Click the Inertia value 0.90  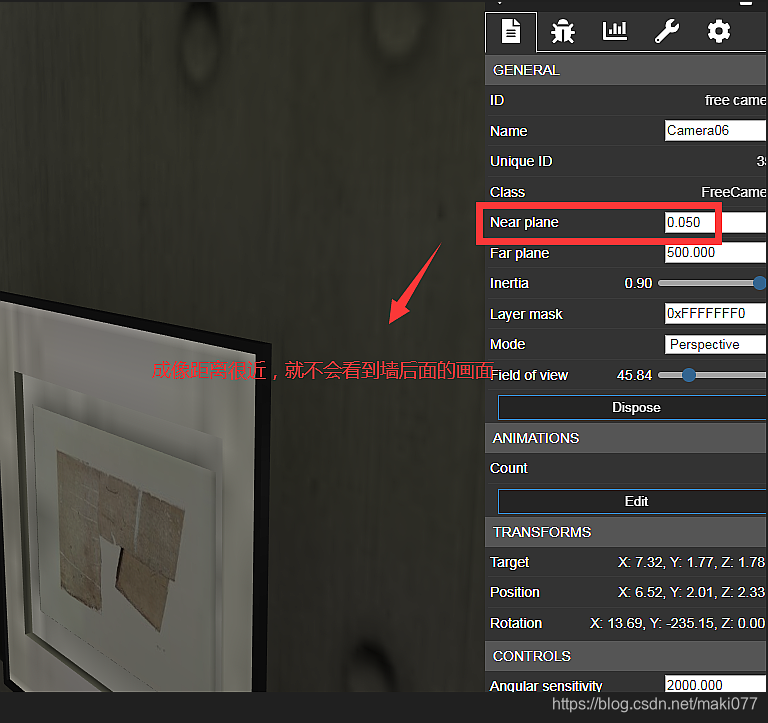pos(638,283)
